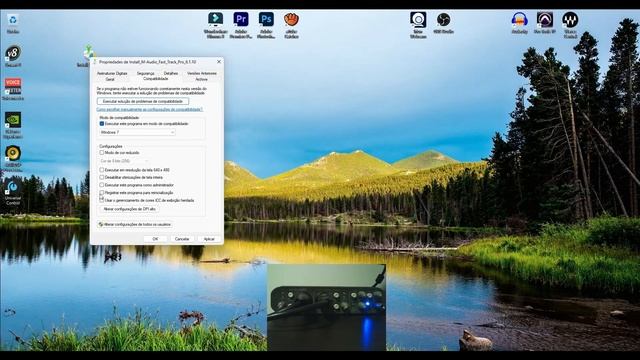The height and width of the screenshot is (360, 640).
Task: Open the NVIDIA desktop shortcut
Action: 13,125
